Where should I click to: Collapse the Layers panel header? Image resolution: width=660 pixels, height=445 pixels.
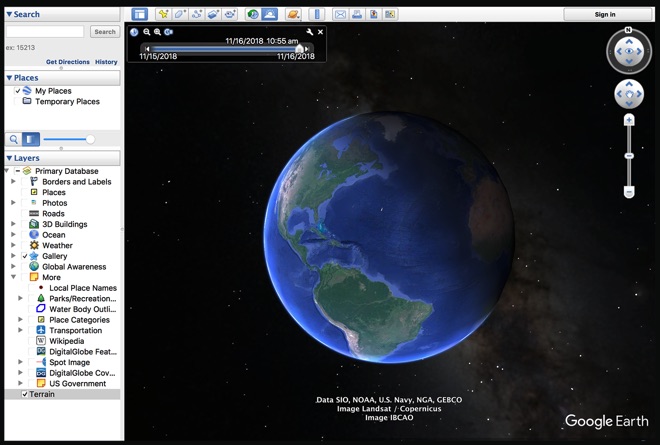coord(10,158)
